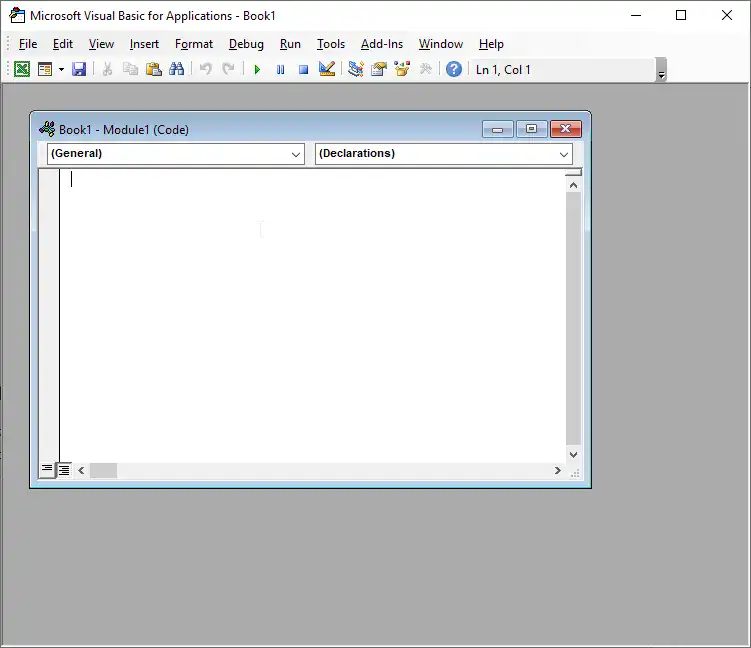The width and height of the screenshot is (751, 648).
Task: Click the code window's vertical scrollbar track
Action: [x=573, y=320]
